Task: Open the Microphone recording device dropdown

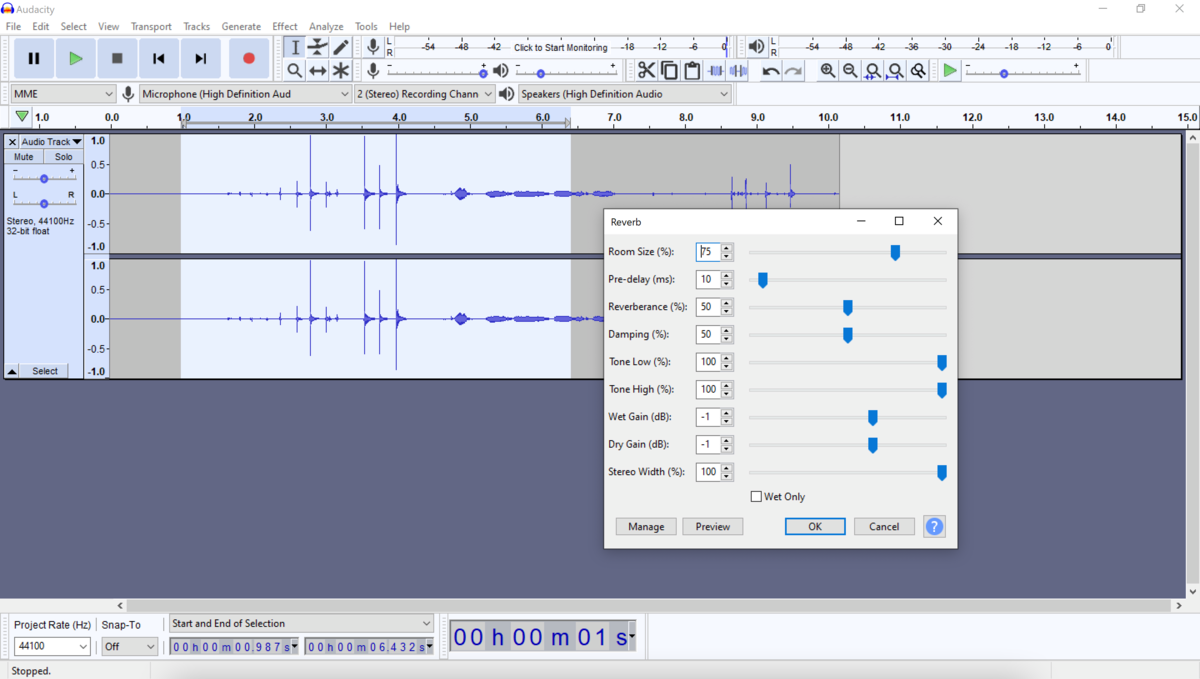Action: click(246, 94)
